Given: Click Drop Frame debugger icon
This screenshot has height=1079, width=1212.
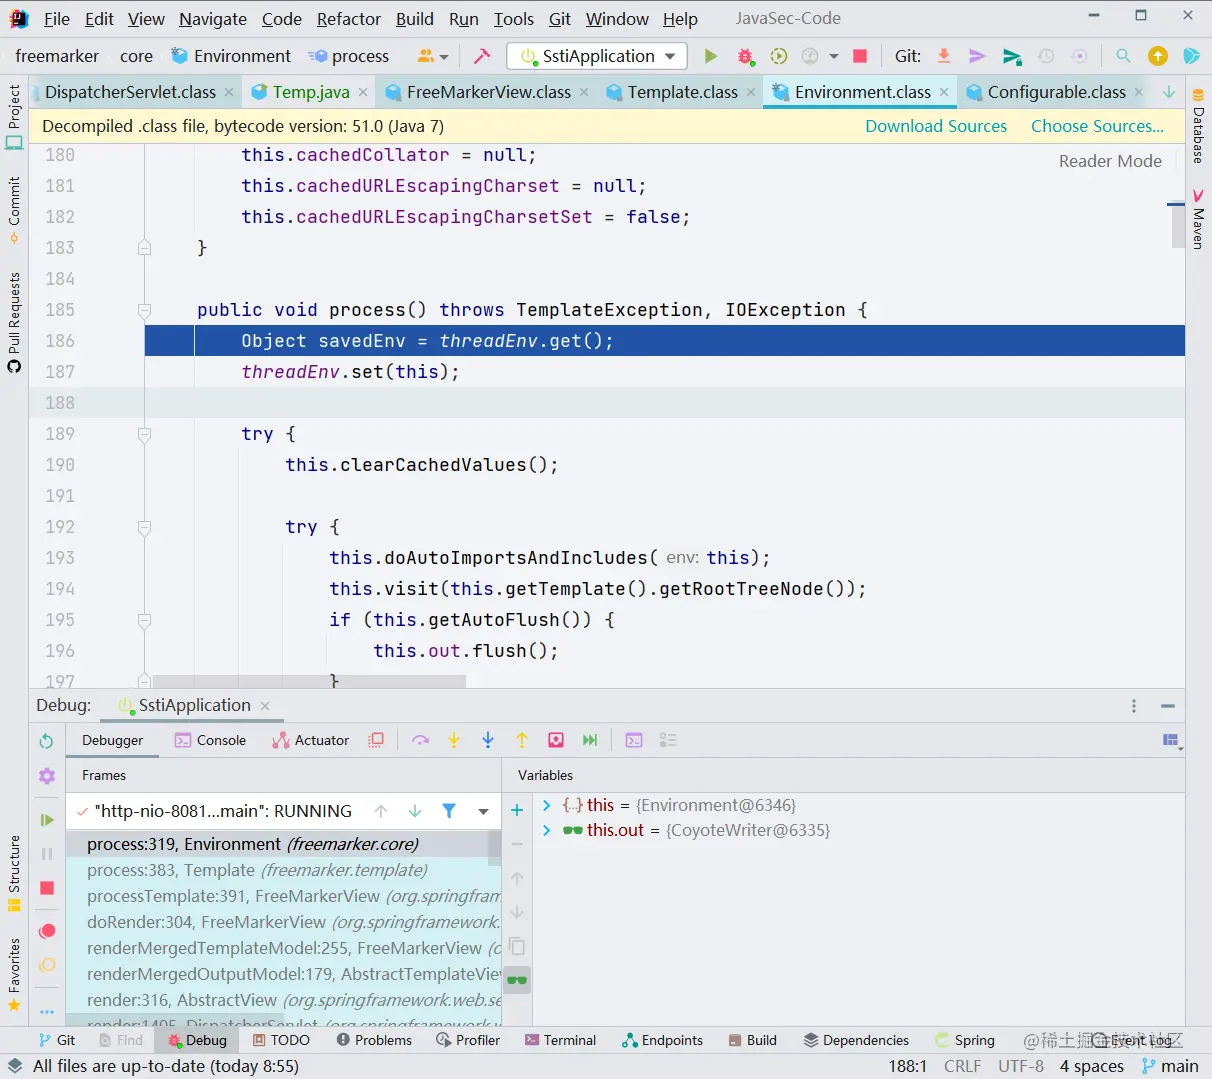Looking at the screenshot, I should 556,740.
